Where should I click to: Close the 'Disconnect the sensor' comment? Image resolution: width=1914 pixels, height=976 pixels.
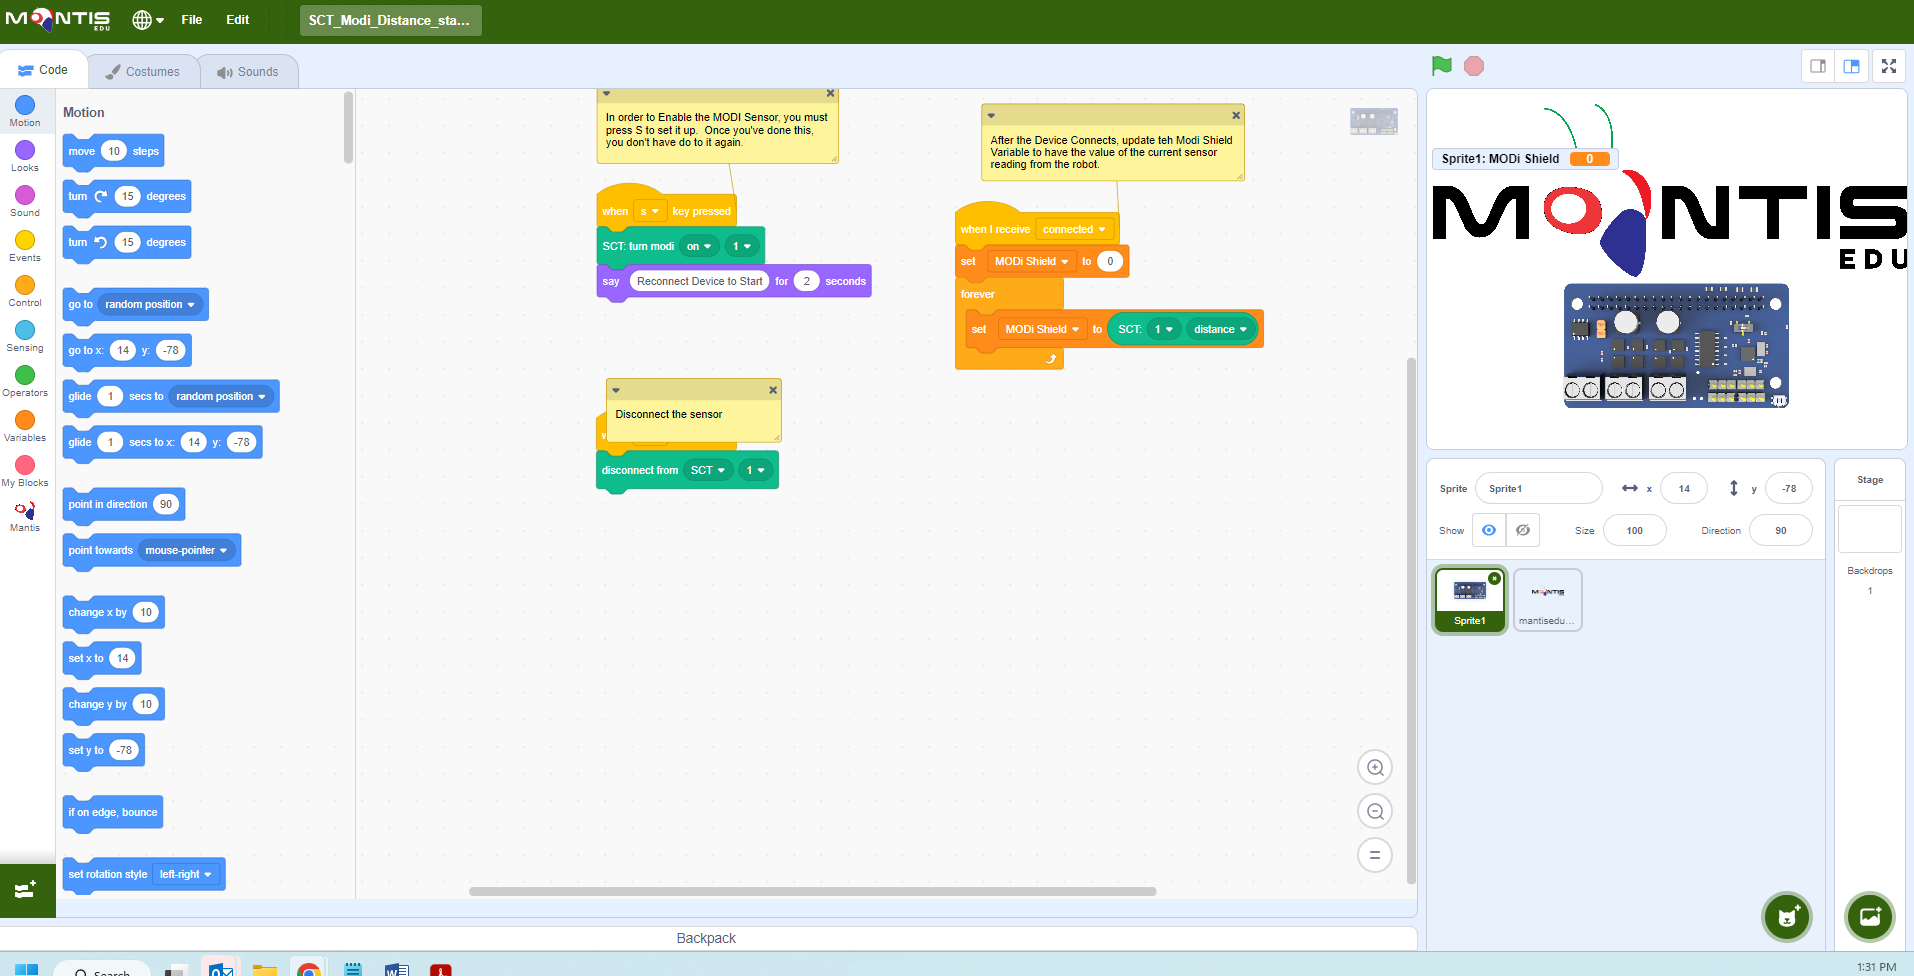click(x=773, y=390)
